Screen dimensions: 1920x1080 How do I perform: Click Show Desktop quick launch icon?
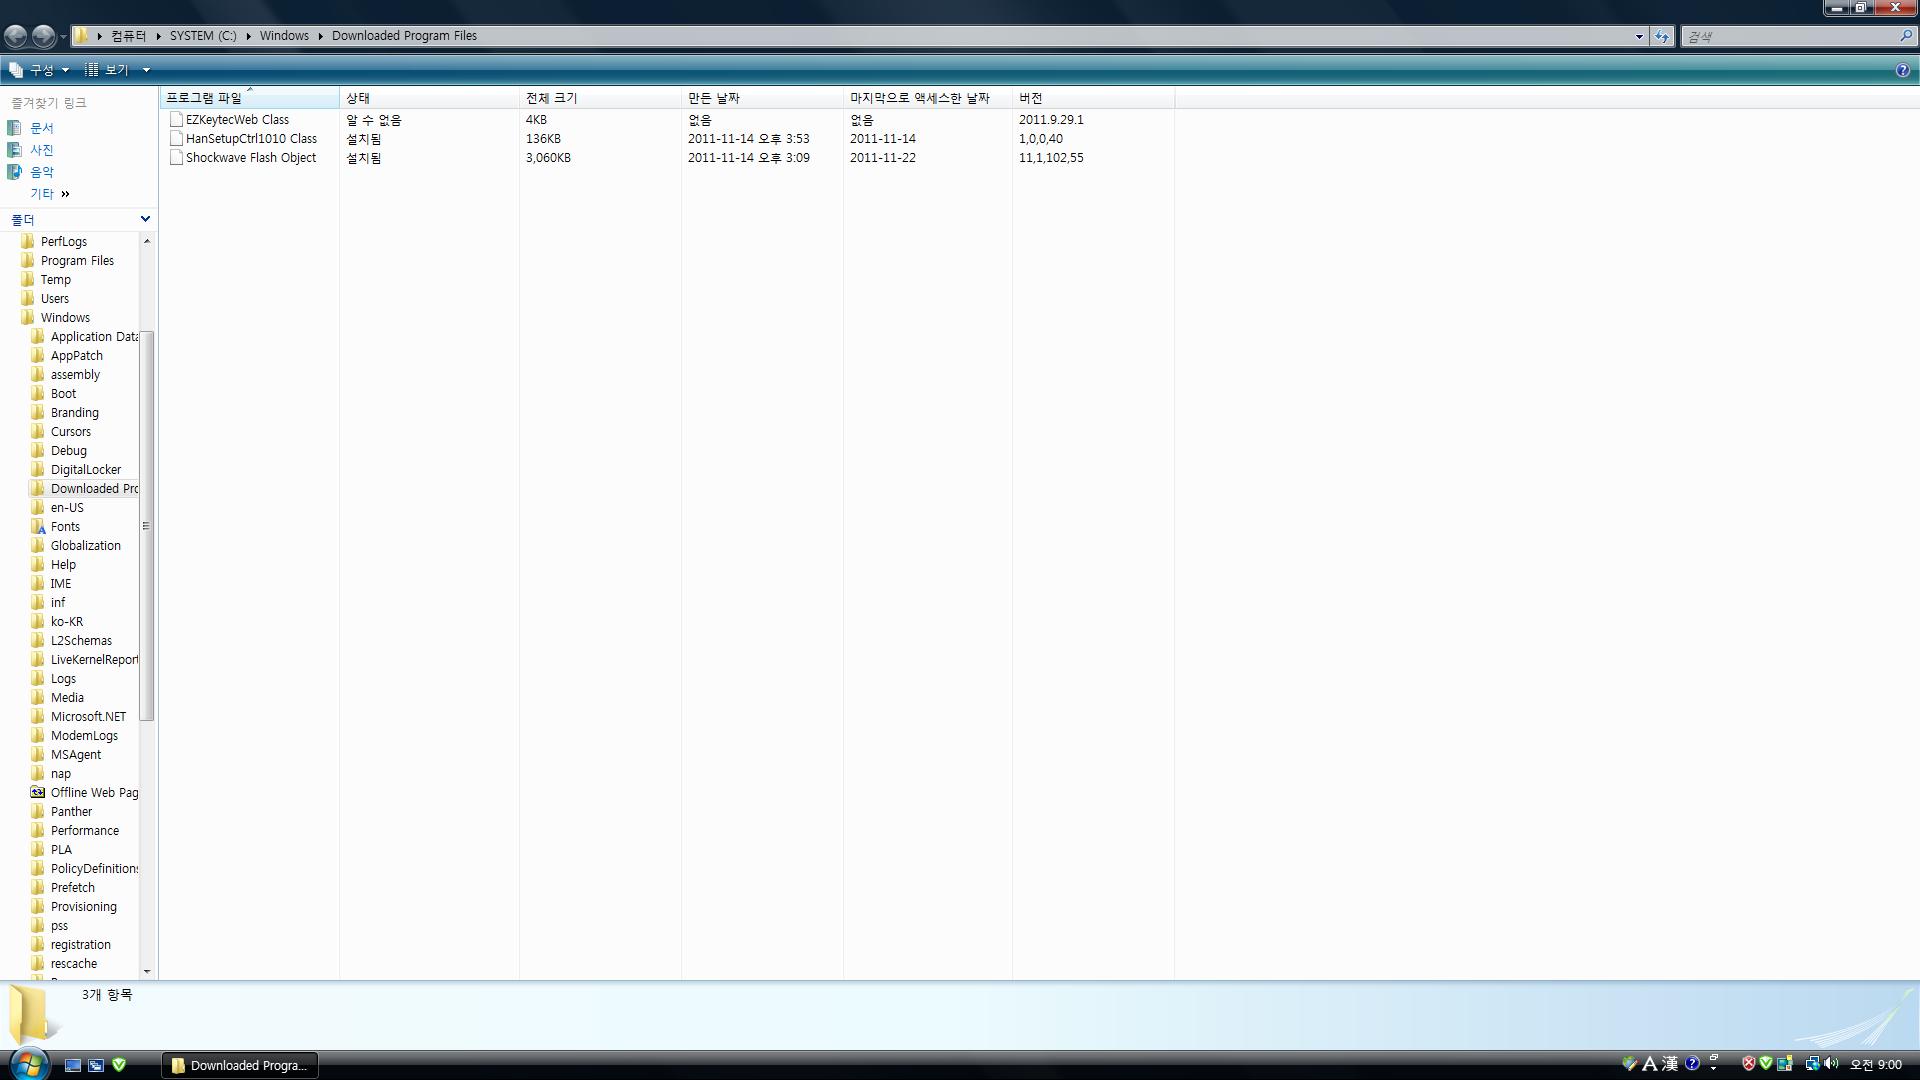[73, 1065]
